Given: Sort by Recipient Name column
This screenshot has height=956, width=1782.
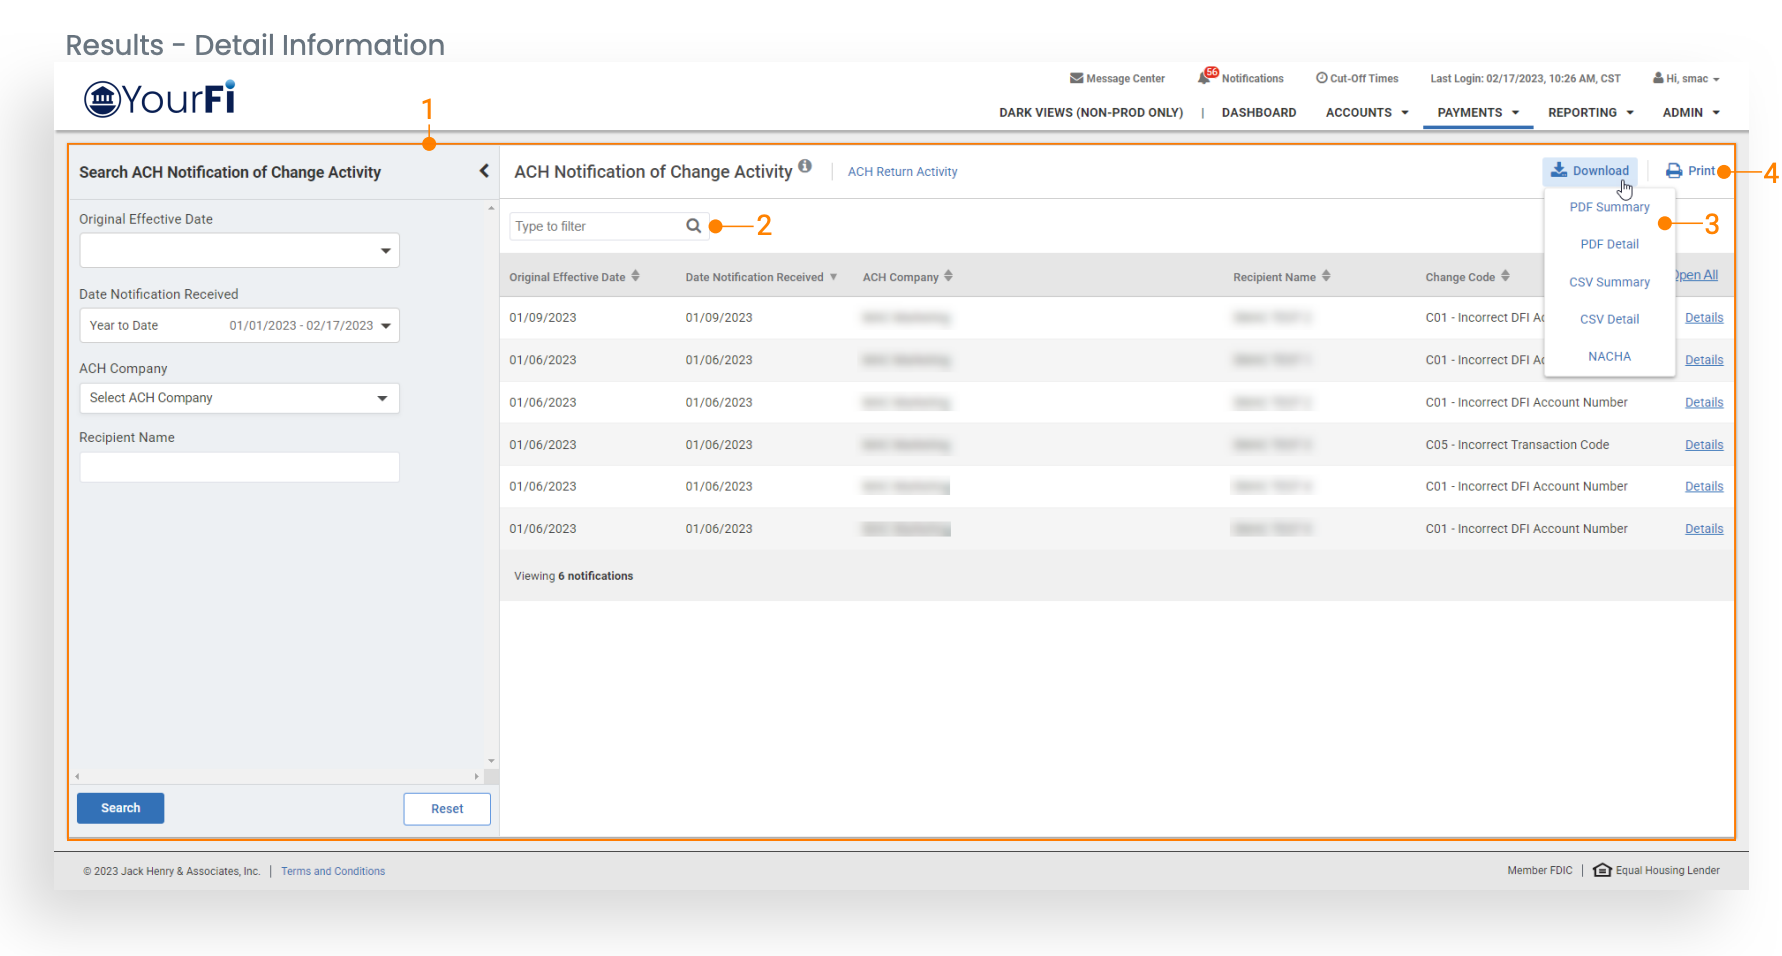Looking at the screenshot, I should point(1326,277).
